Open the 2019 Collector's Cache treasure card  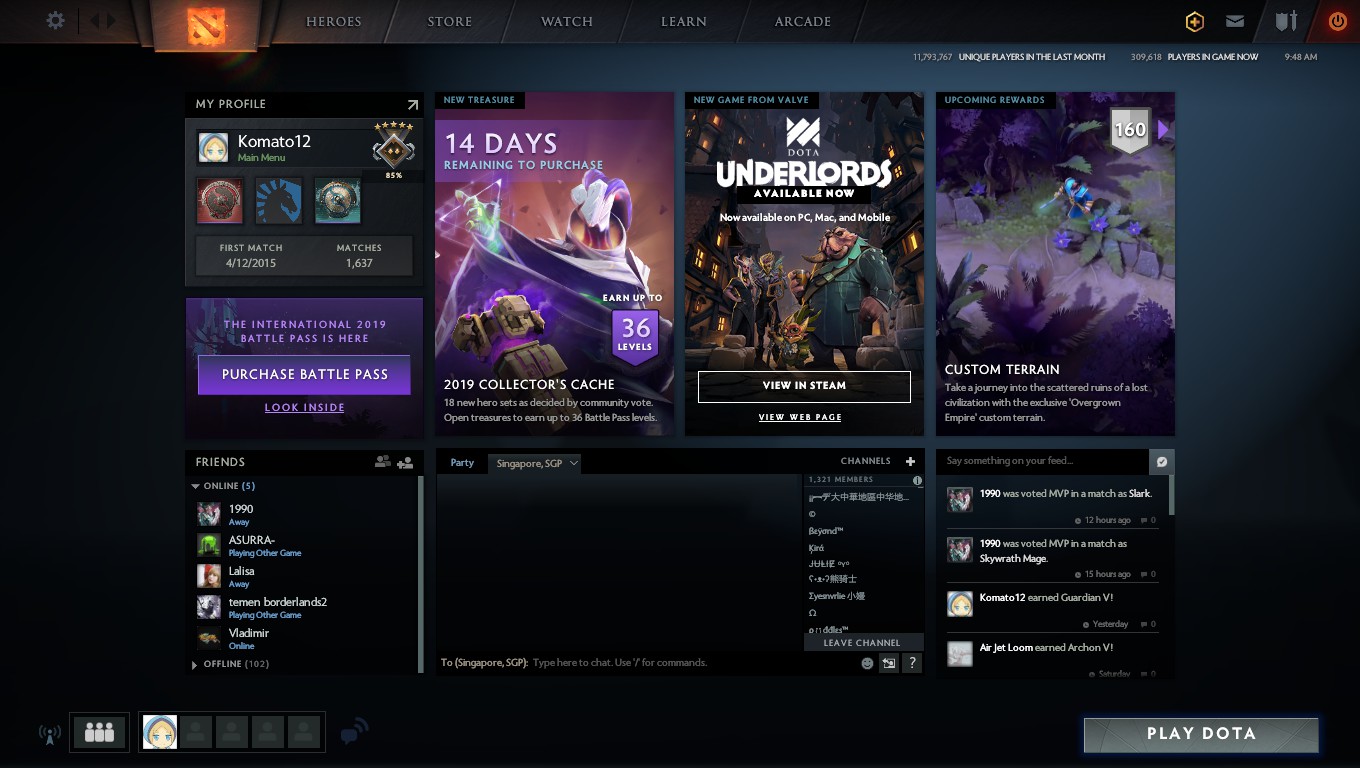(554, 264)
